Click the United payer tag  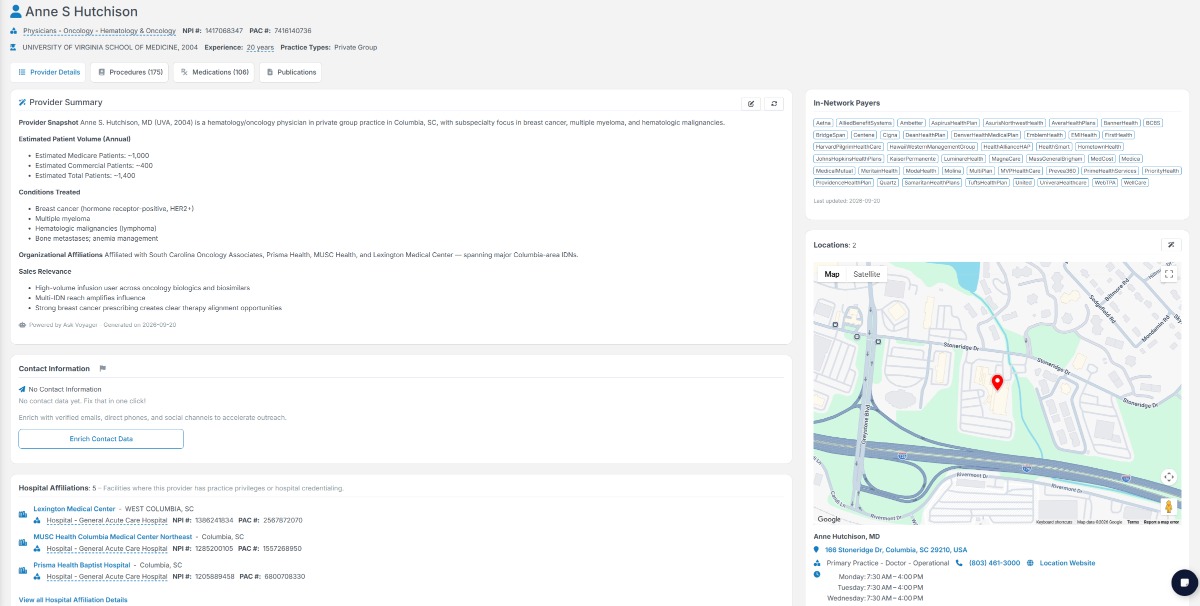(1023, 183)
